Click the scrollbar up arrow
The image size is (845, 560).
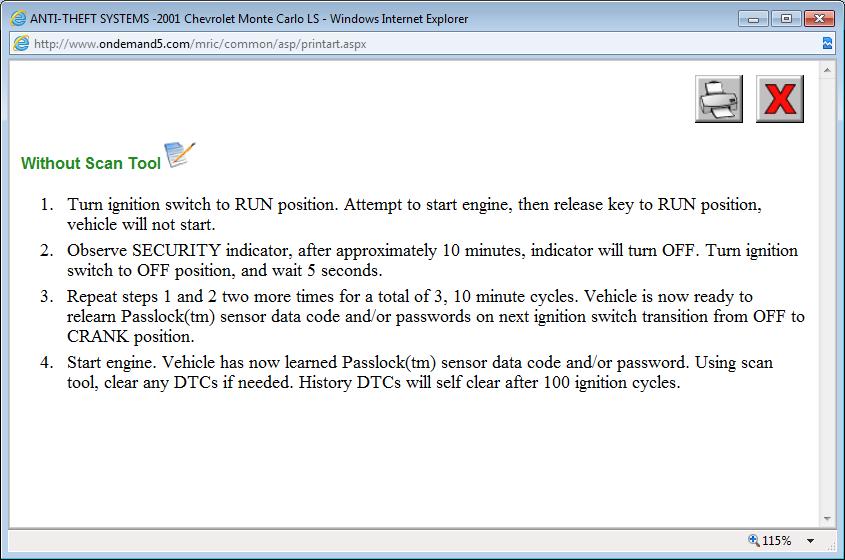click(x=827, y=70)
